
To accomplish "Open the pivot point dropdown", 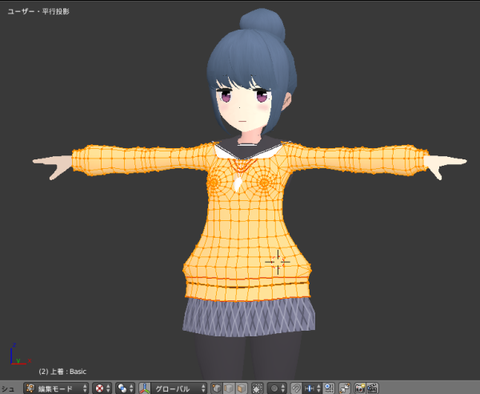I will (125, 388).
